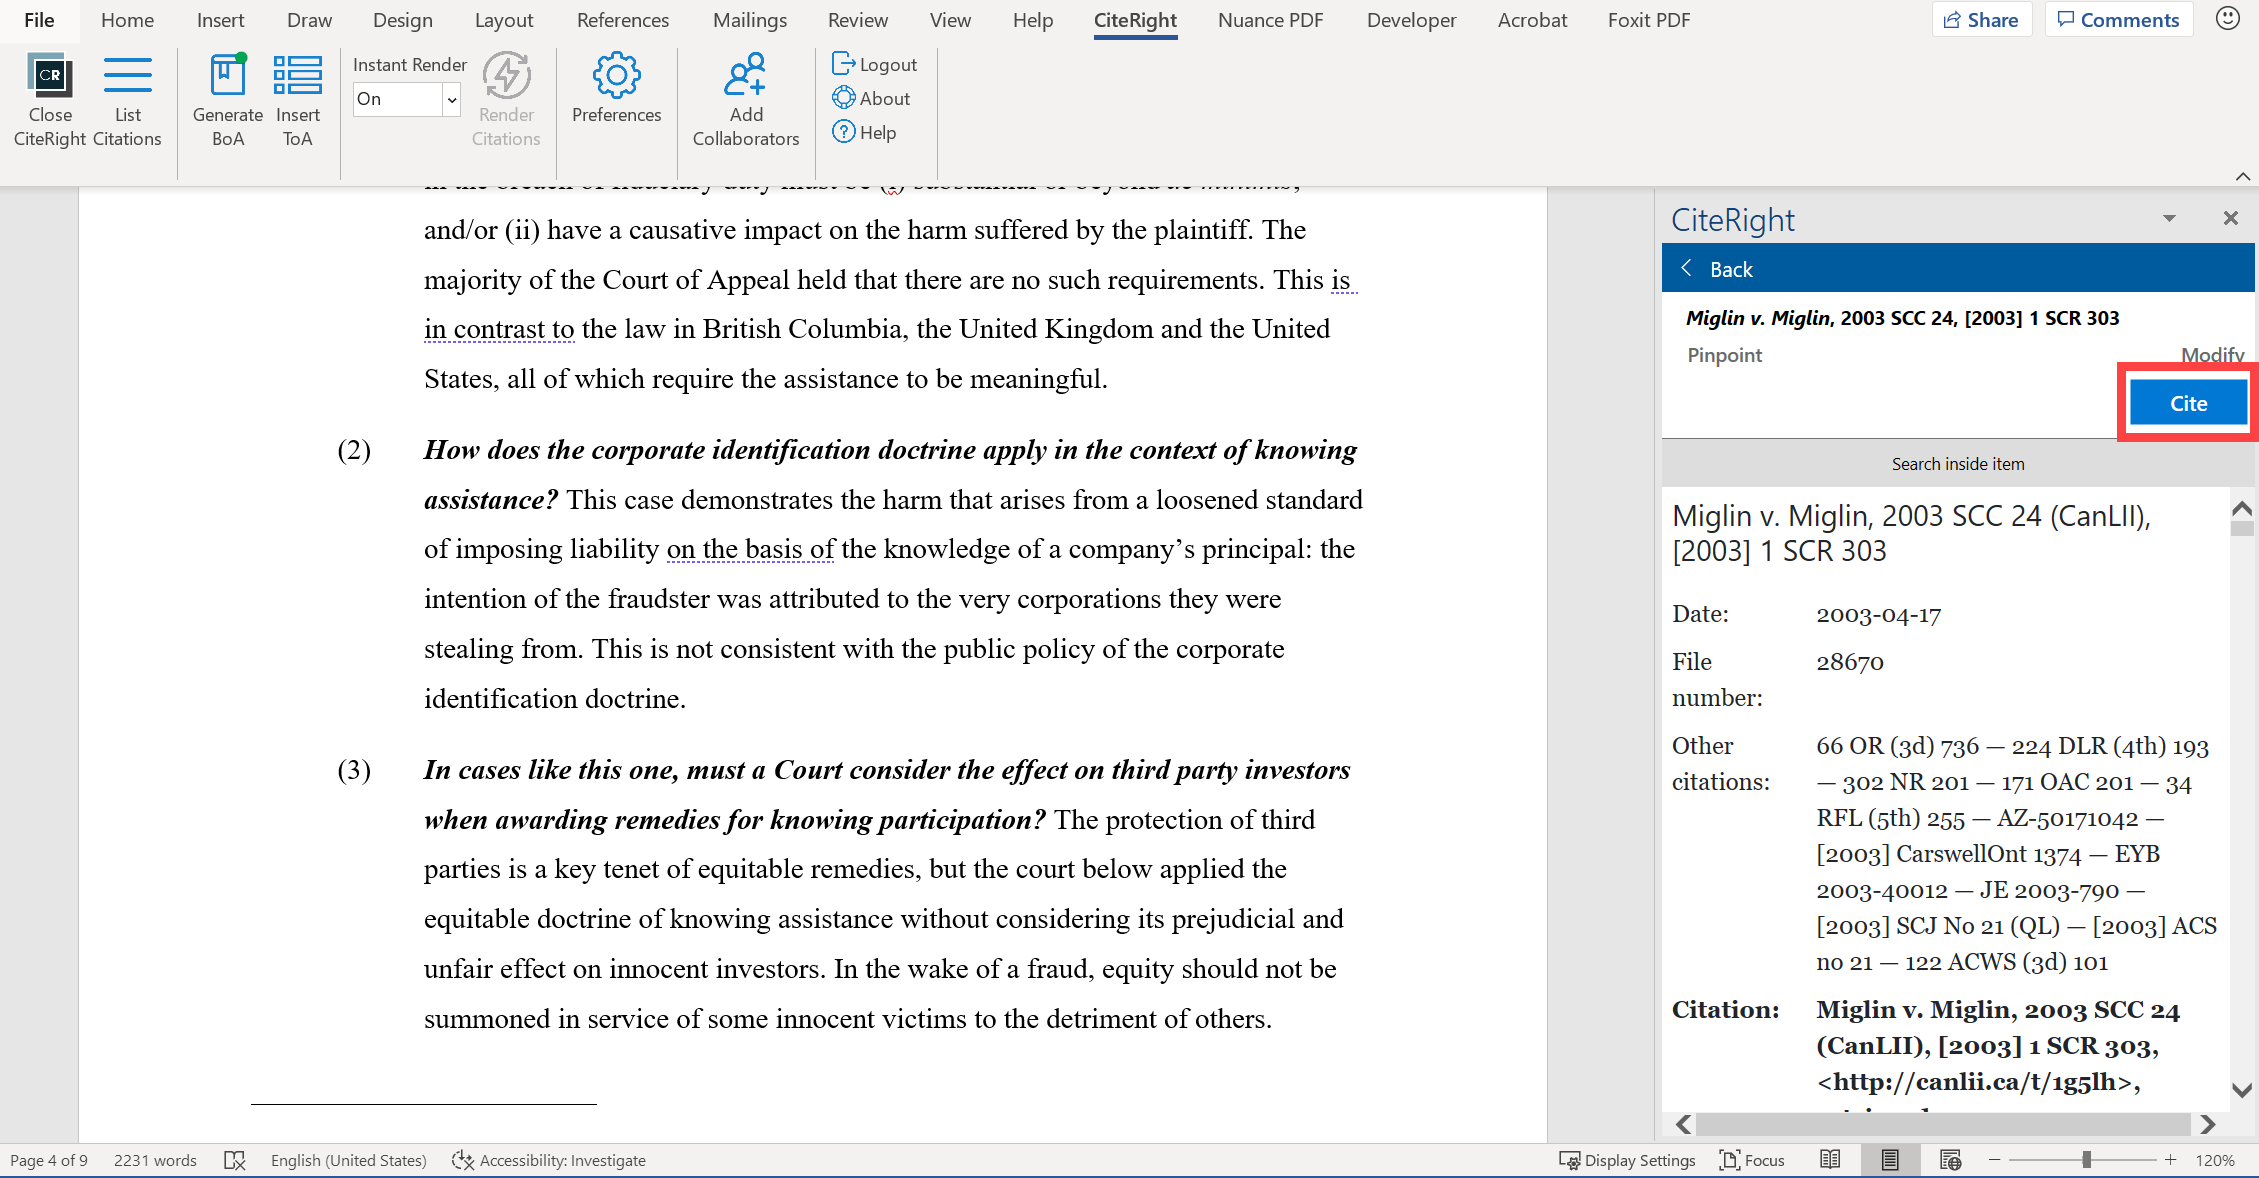Open the Comments pane
2259x1178 pixels.
(2118, 20)
